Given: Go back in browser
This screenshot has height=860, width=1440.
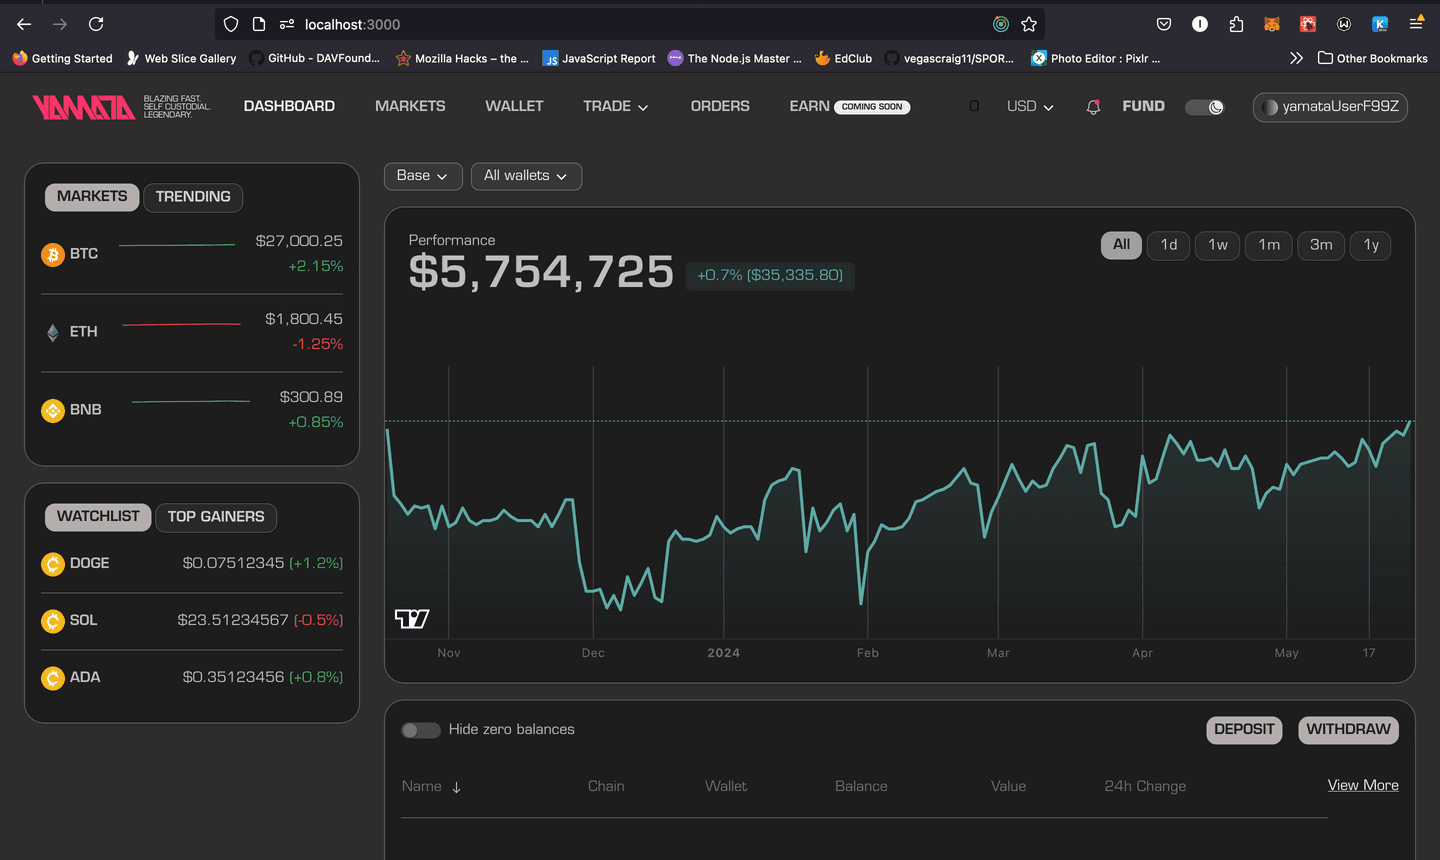Looking at the screenshot, I should [x=24, y=24].
